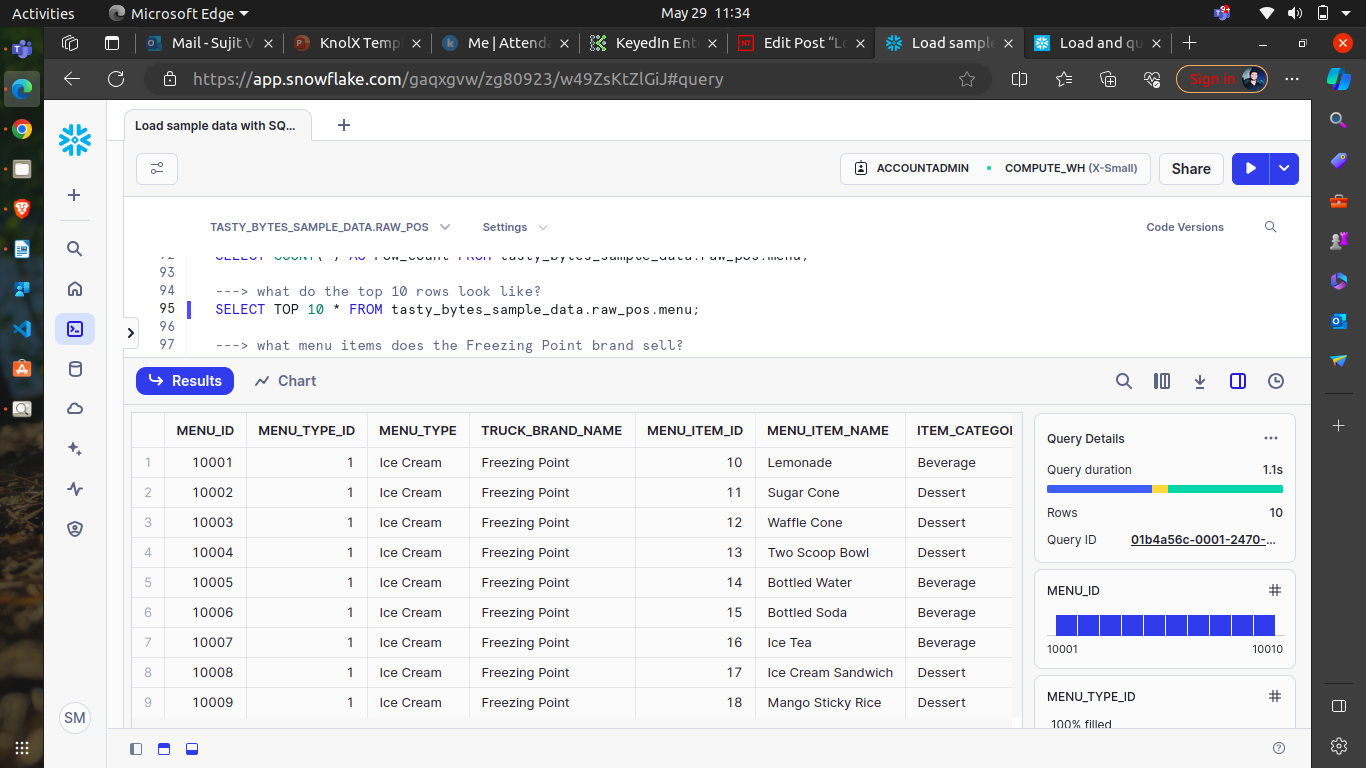The width and height of the screenshot is (1366, 768).
Task: Open the Projects search in the sidebar
Action: (x=75, y=248)
